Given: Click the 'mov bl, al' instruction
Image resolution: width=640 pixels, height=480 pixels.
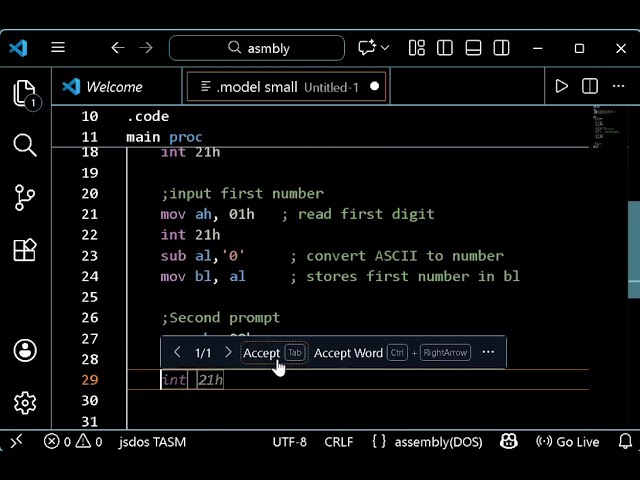Looking at the screenshot, I should (203, 276).
